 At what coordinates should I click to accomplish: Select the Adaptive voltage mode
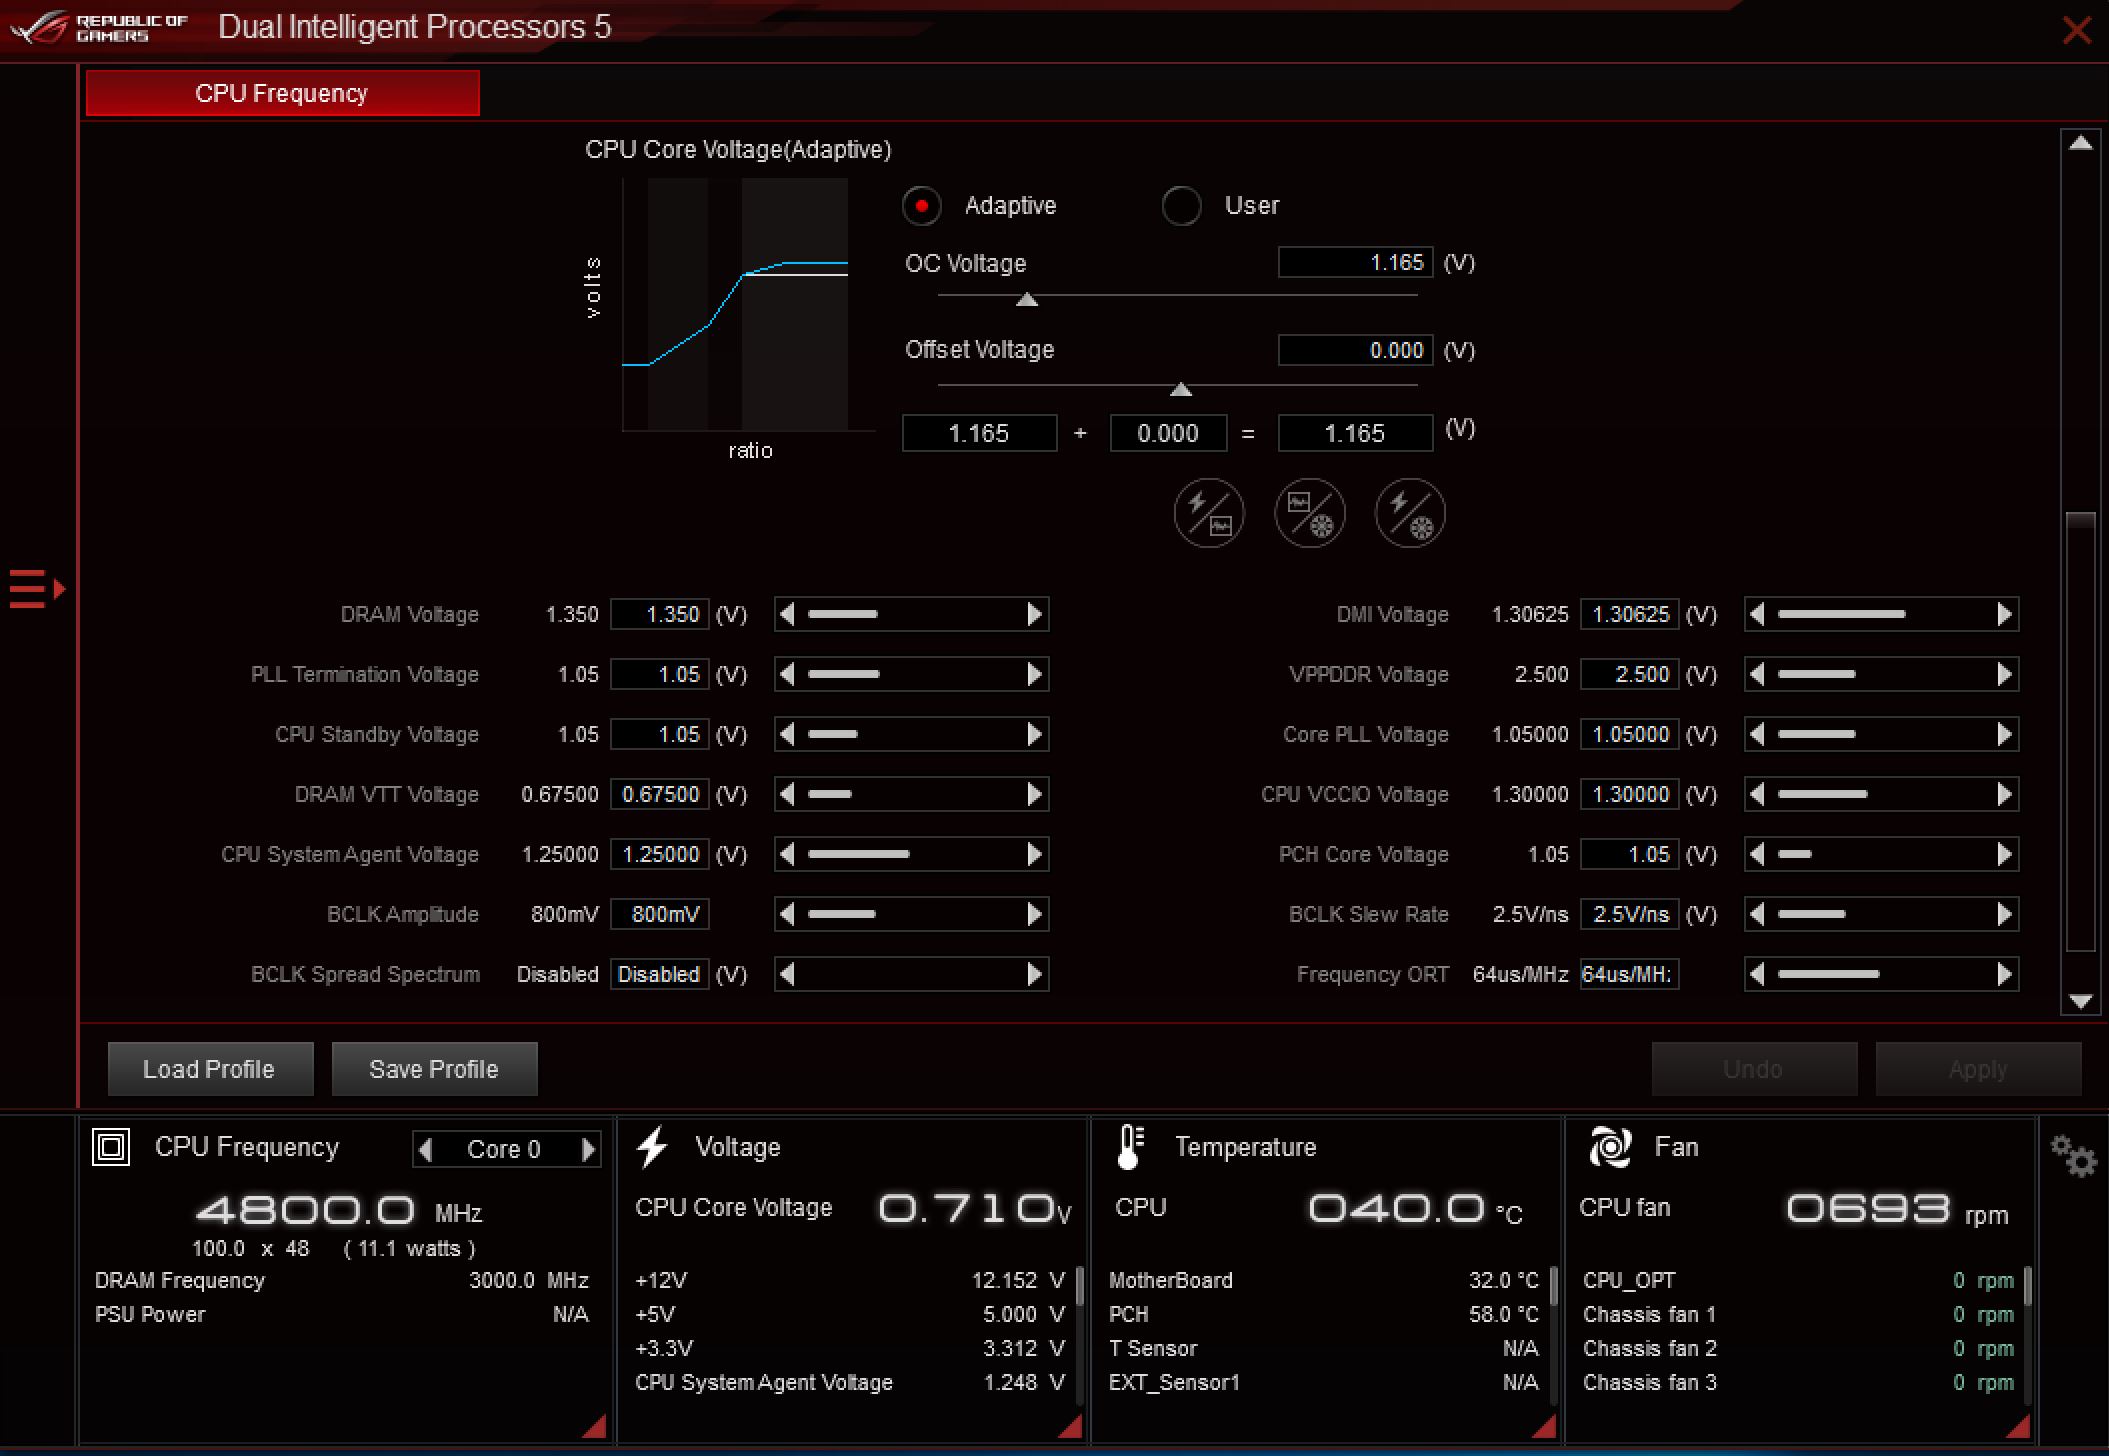point(921,206)
